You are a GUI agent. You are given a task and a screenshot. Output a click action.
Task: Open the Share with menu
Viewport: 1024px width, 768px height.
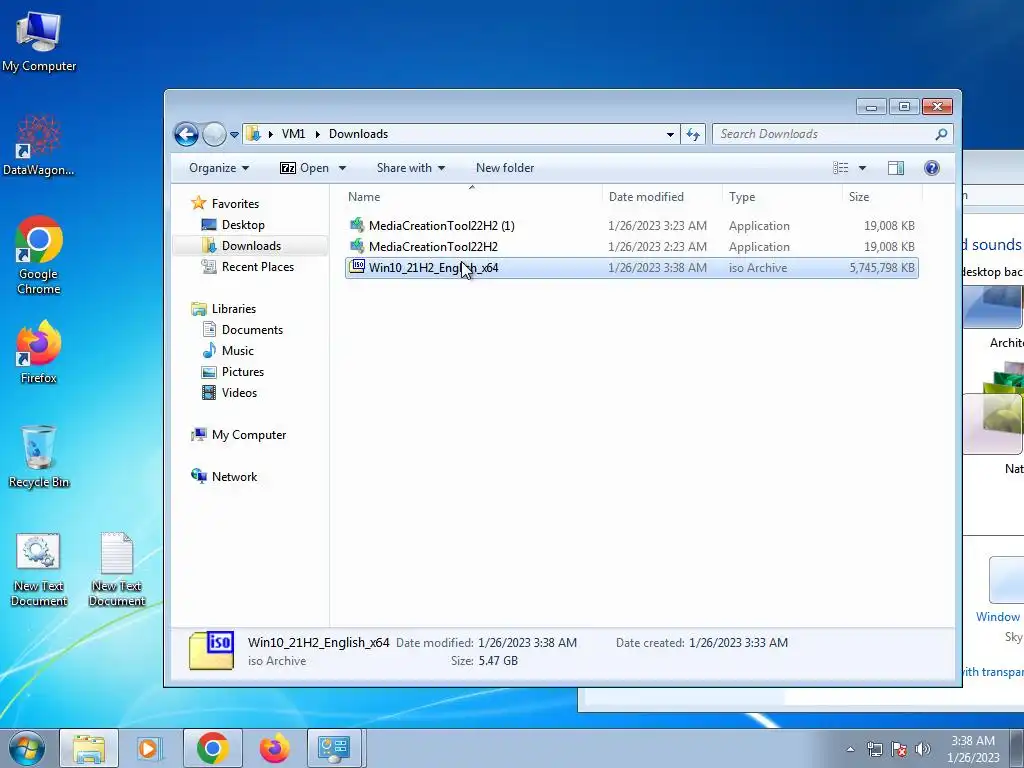coord(411,168)
